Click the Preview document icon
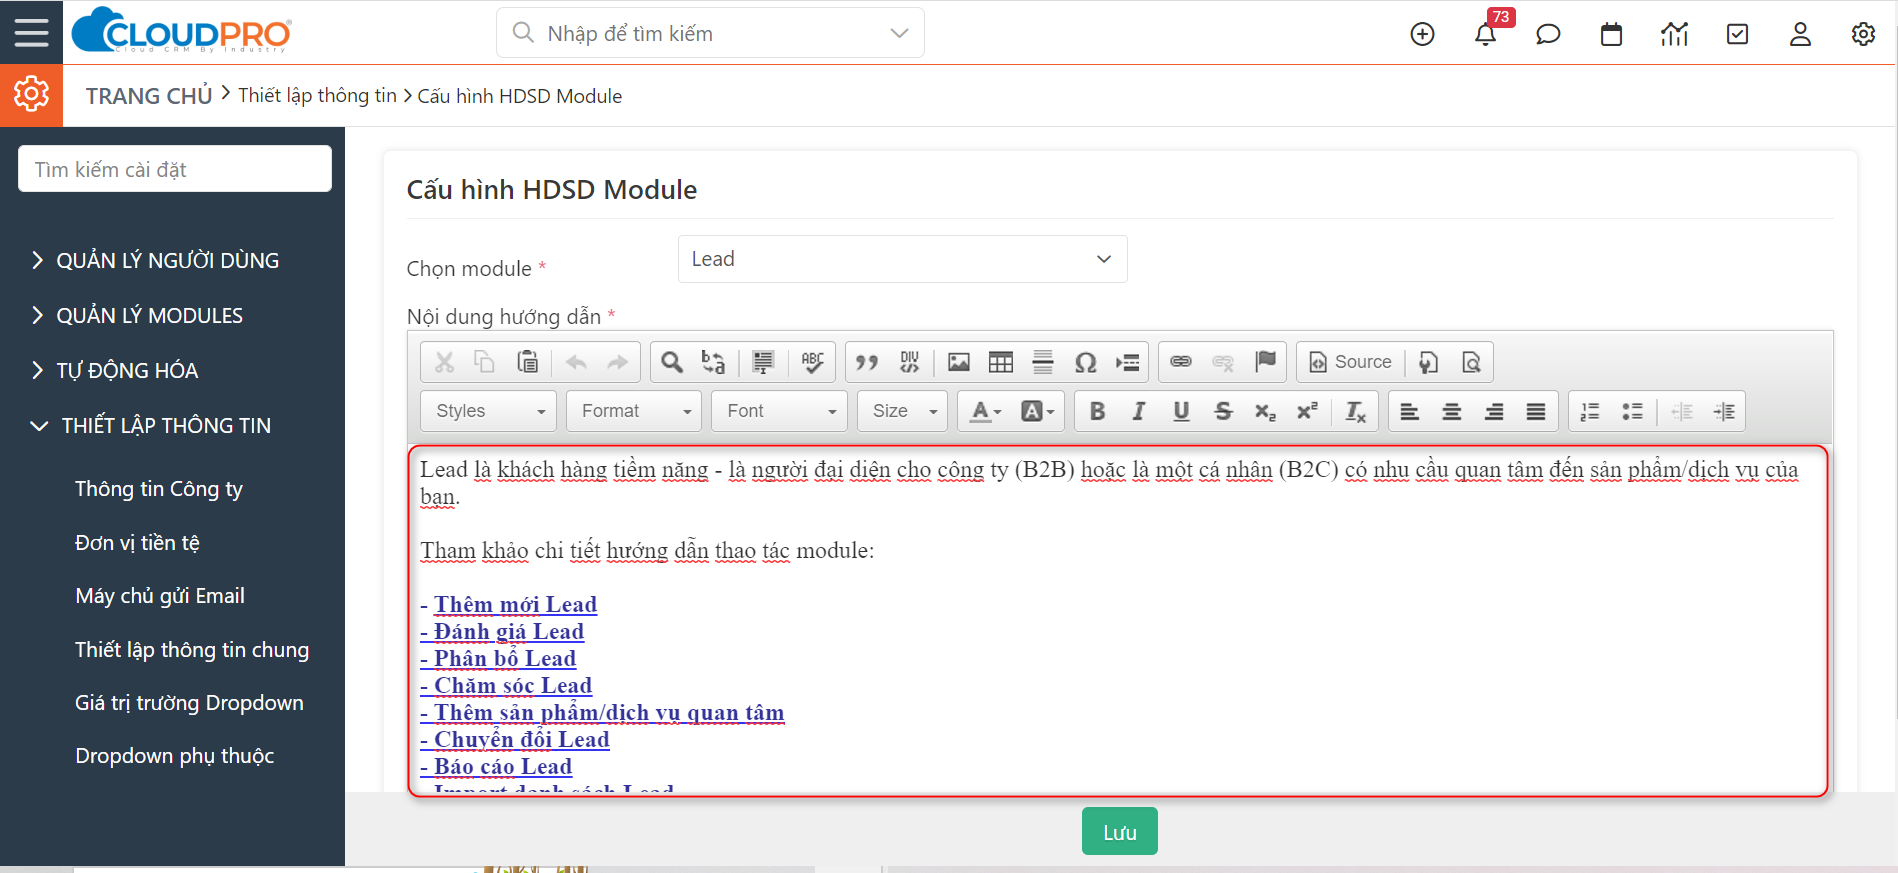 click(x=1471, y=362)
